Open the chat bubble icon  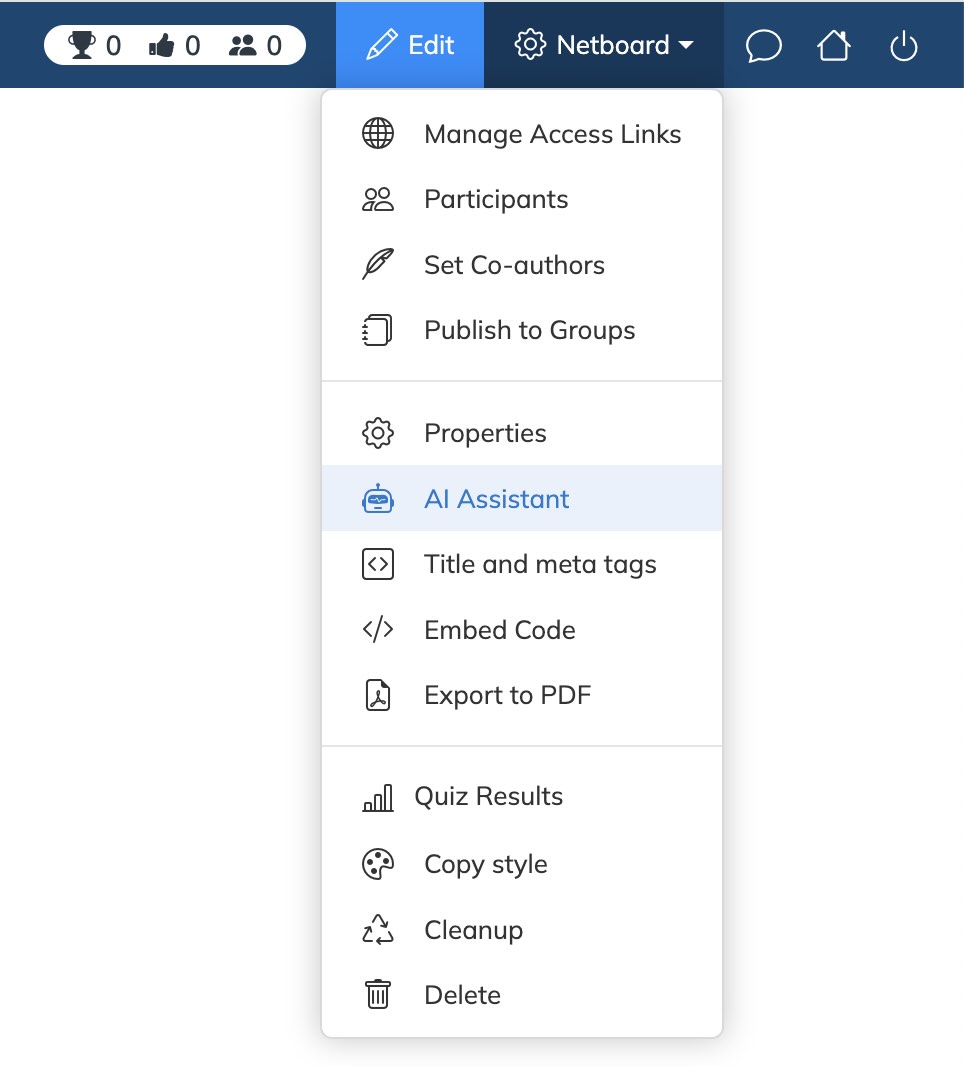(x=763, y=46)
